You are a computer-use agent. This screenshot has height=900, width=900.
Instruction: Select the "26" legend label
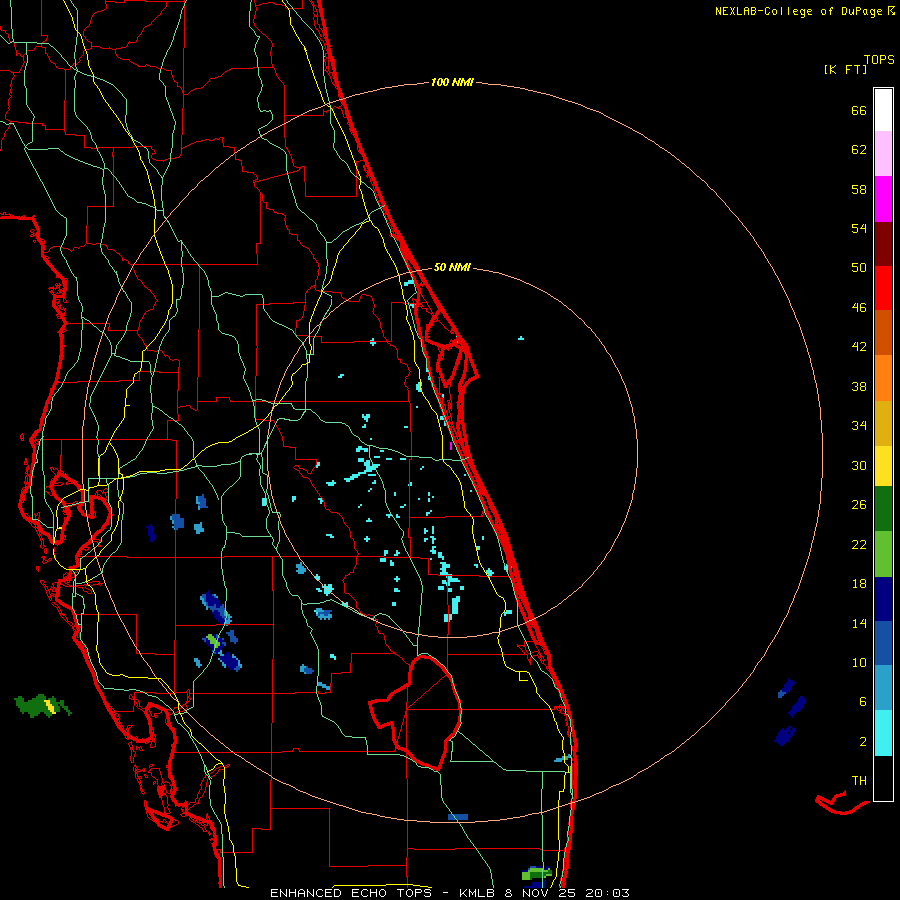(859, 505)
